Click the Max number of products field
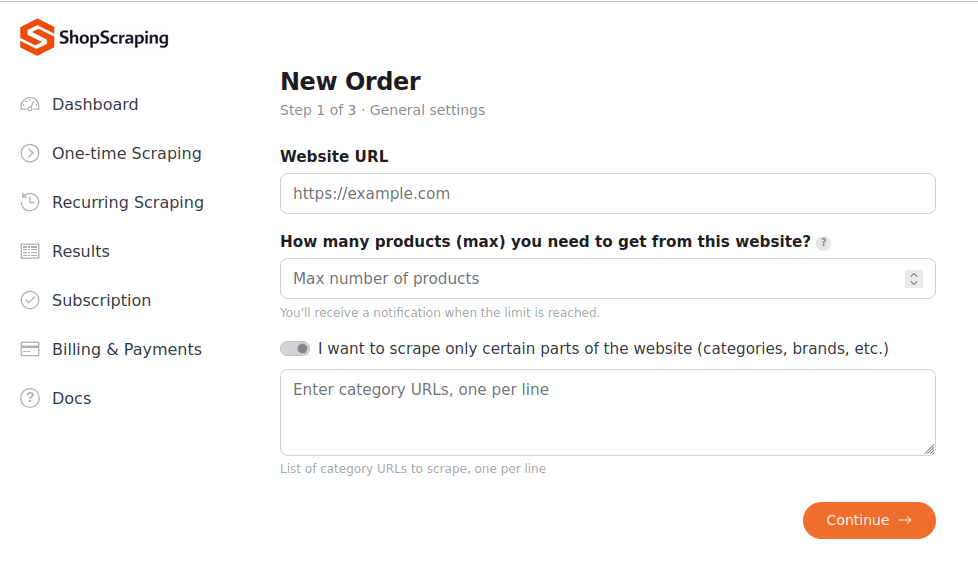 tap(608, 279)
